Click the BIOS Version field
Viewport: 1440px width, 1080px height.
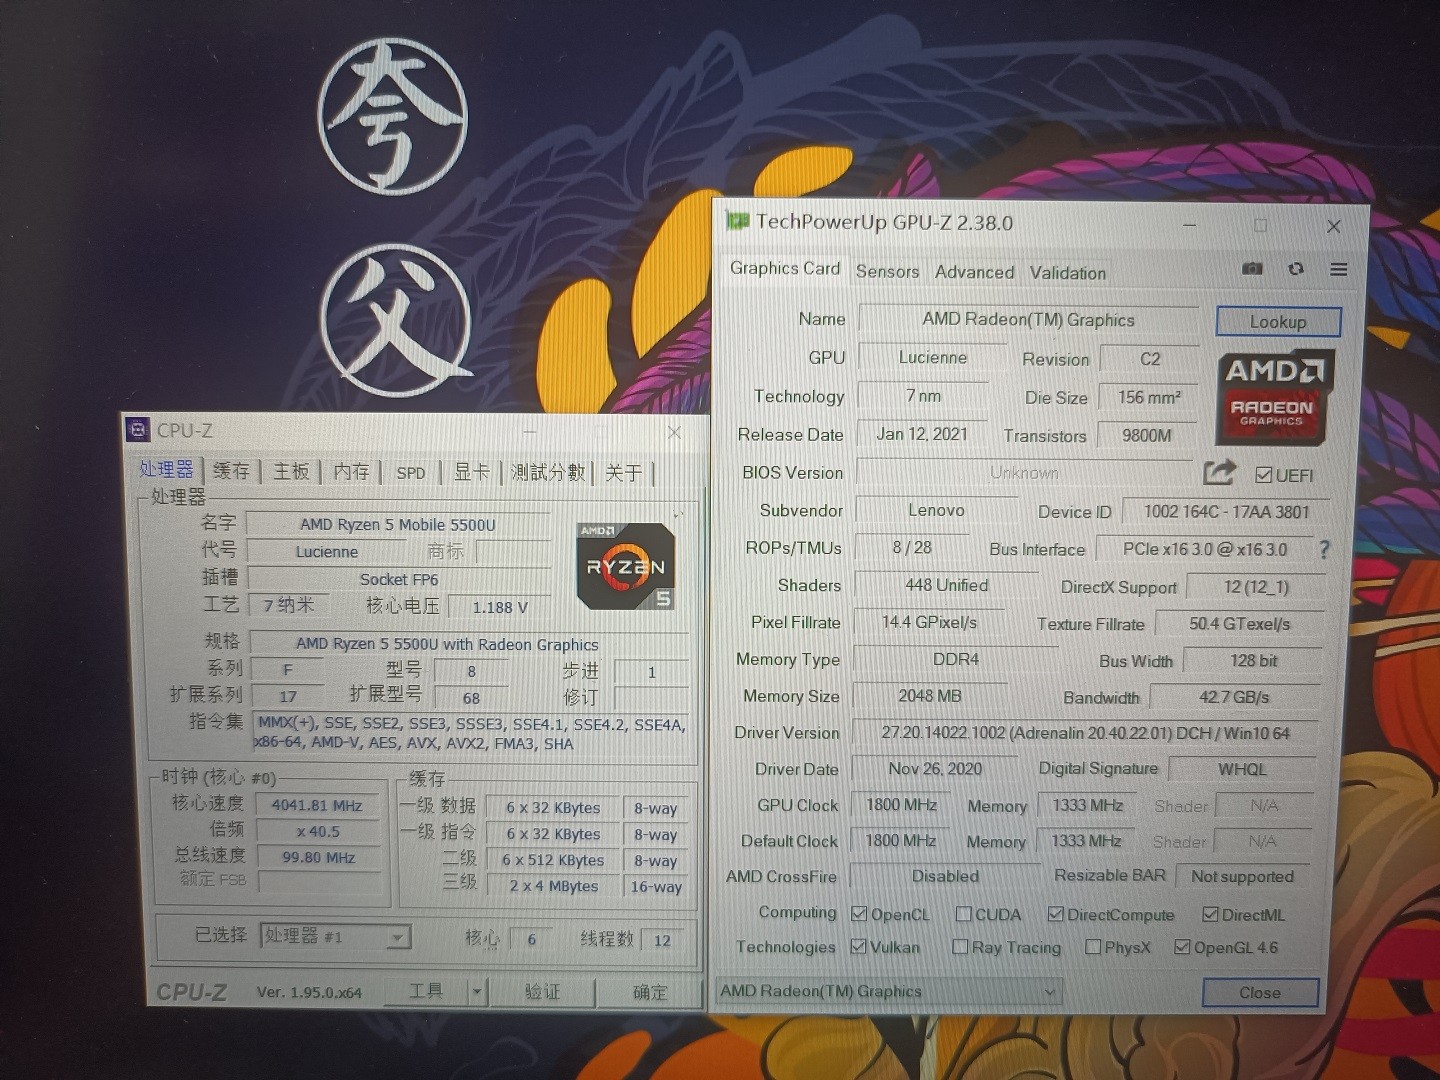point(1024,472)
